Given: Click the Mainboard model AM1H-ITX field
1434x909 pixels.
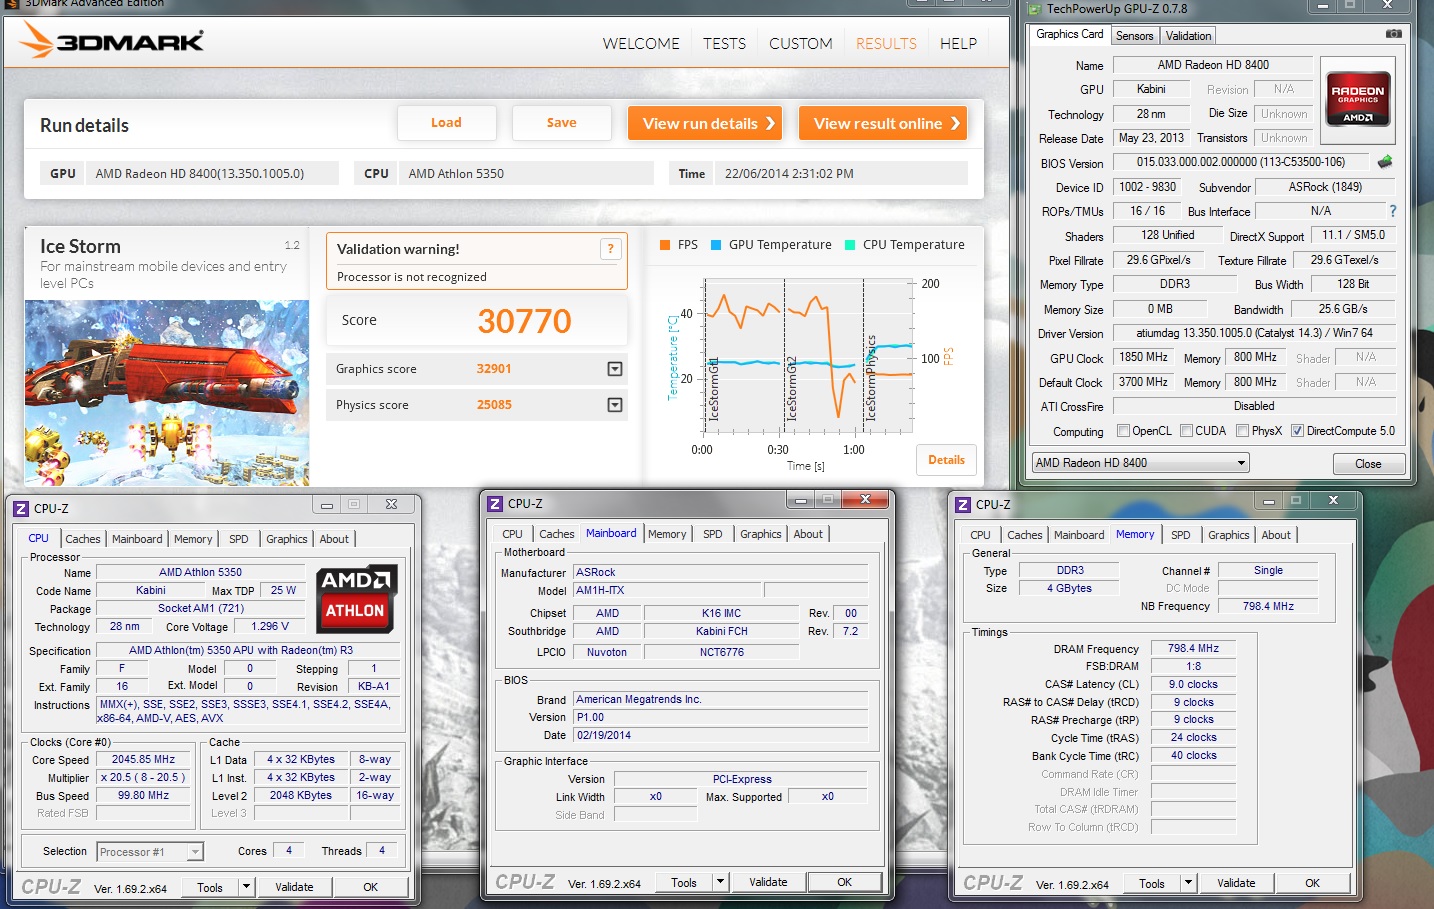Looking at the screenshot, I should click(x=668, y=590).
